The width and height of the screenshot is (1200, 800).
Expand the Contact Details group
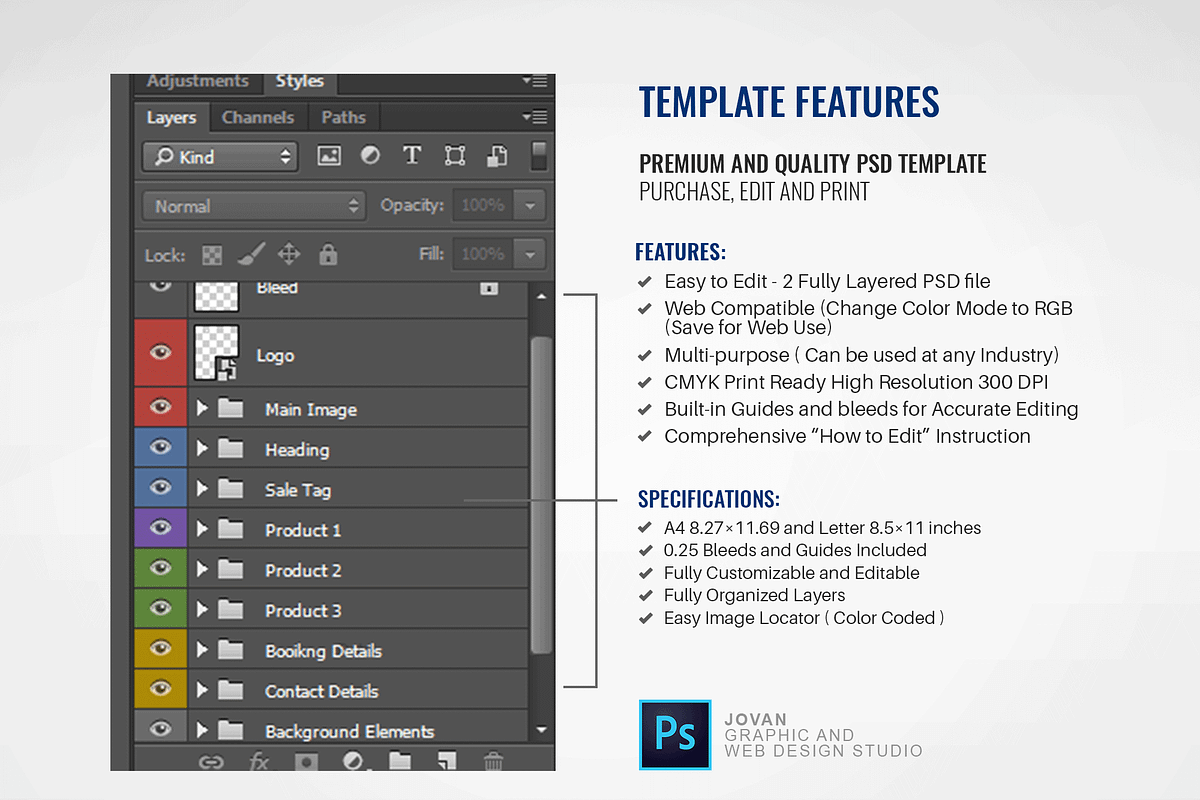[x=202, y=690]
